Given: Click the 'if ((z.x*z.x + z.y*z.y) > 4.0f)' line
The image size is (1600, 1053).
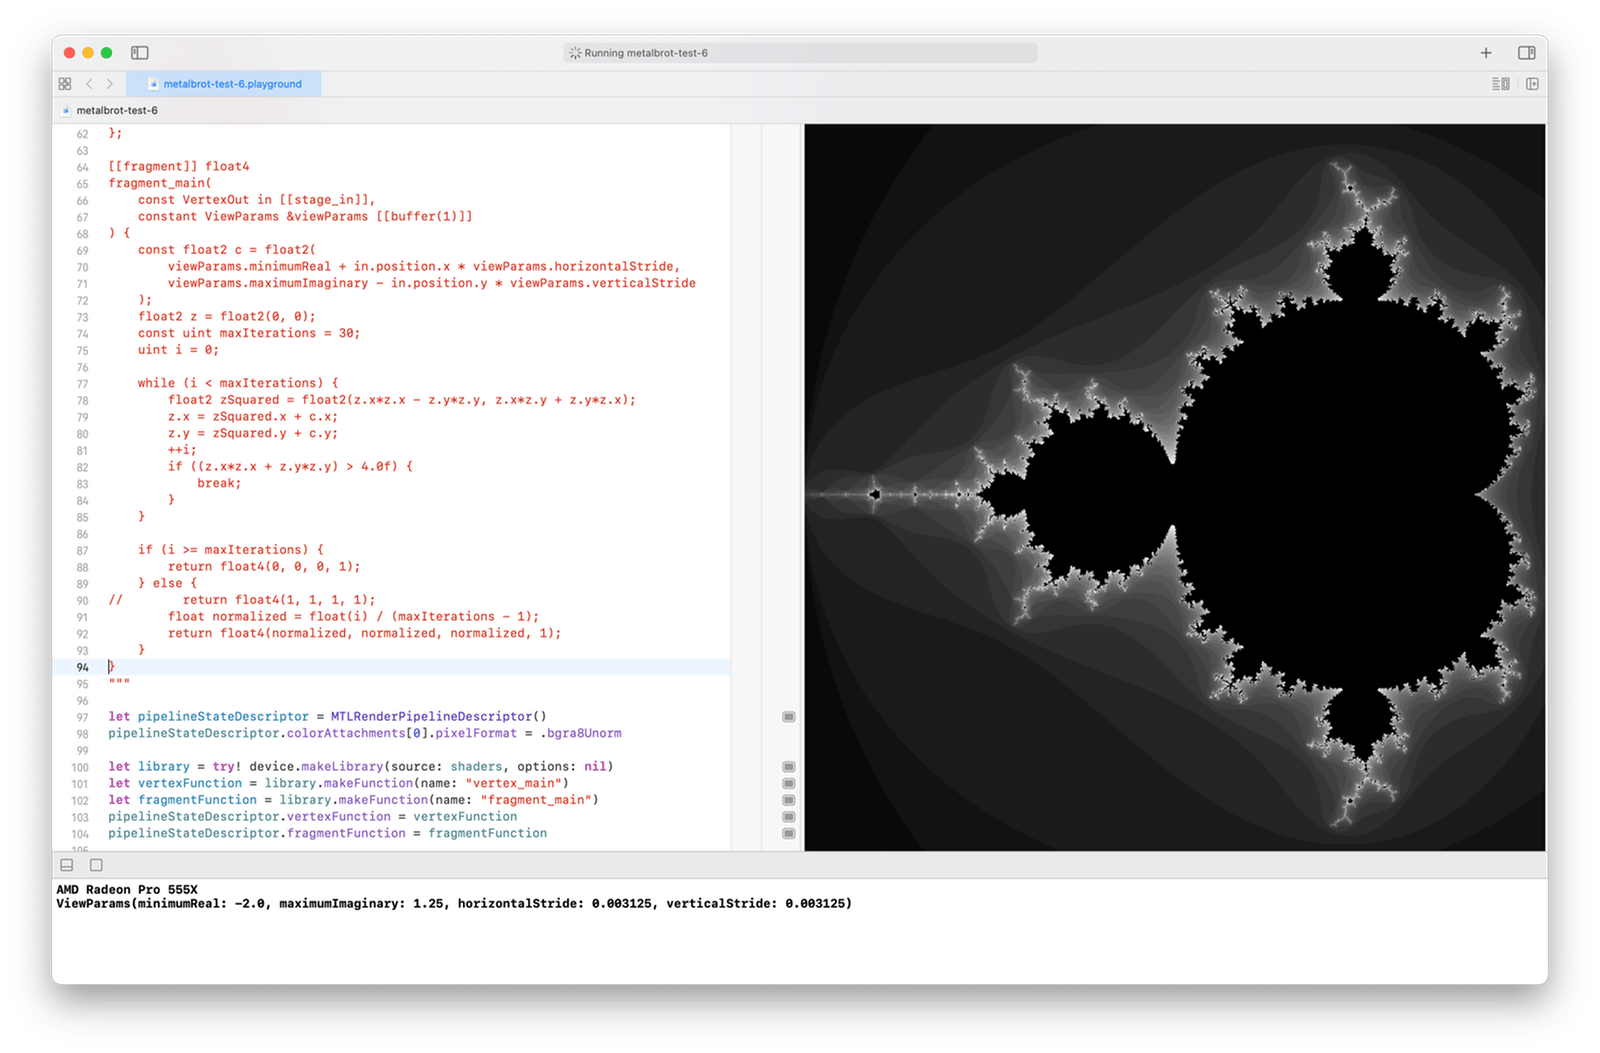Looking at the screenshot, I should 290,467.
